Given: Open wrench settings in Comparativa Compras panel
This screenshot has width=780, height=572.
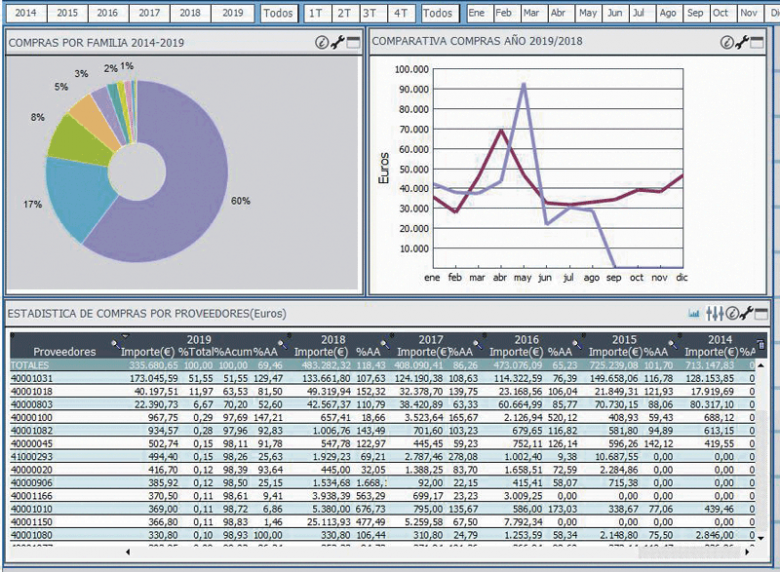Looking at the screenshot, I should (x=741, y=42).
